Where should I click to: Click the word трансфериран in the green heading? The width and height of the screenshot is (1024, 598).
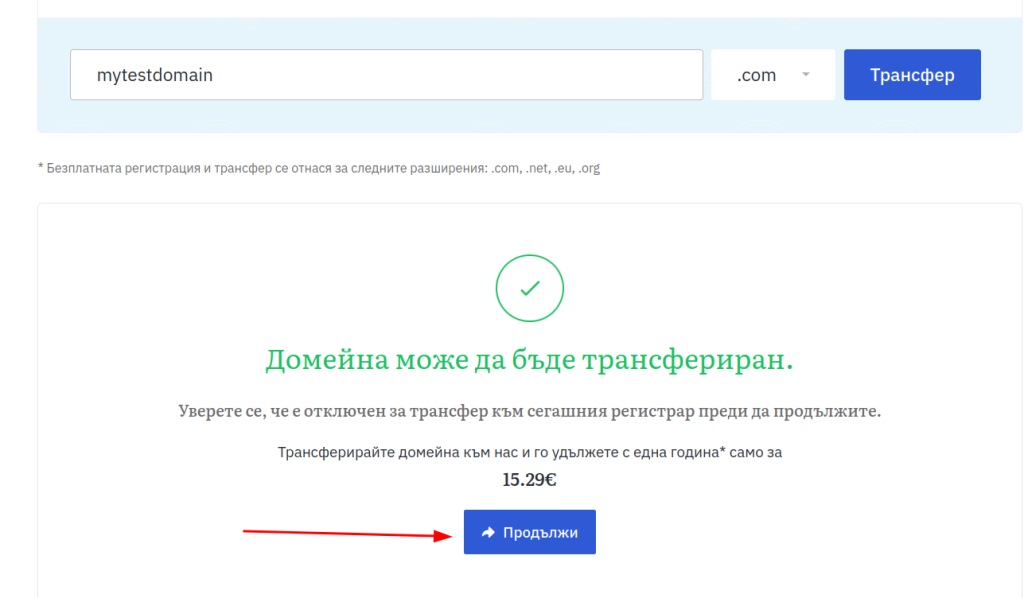(690, 360)
